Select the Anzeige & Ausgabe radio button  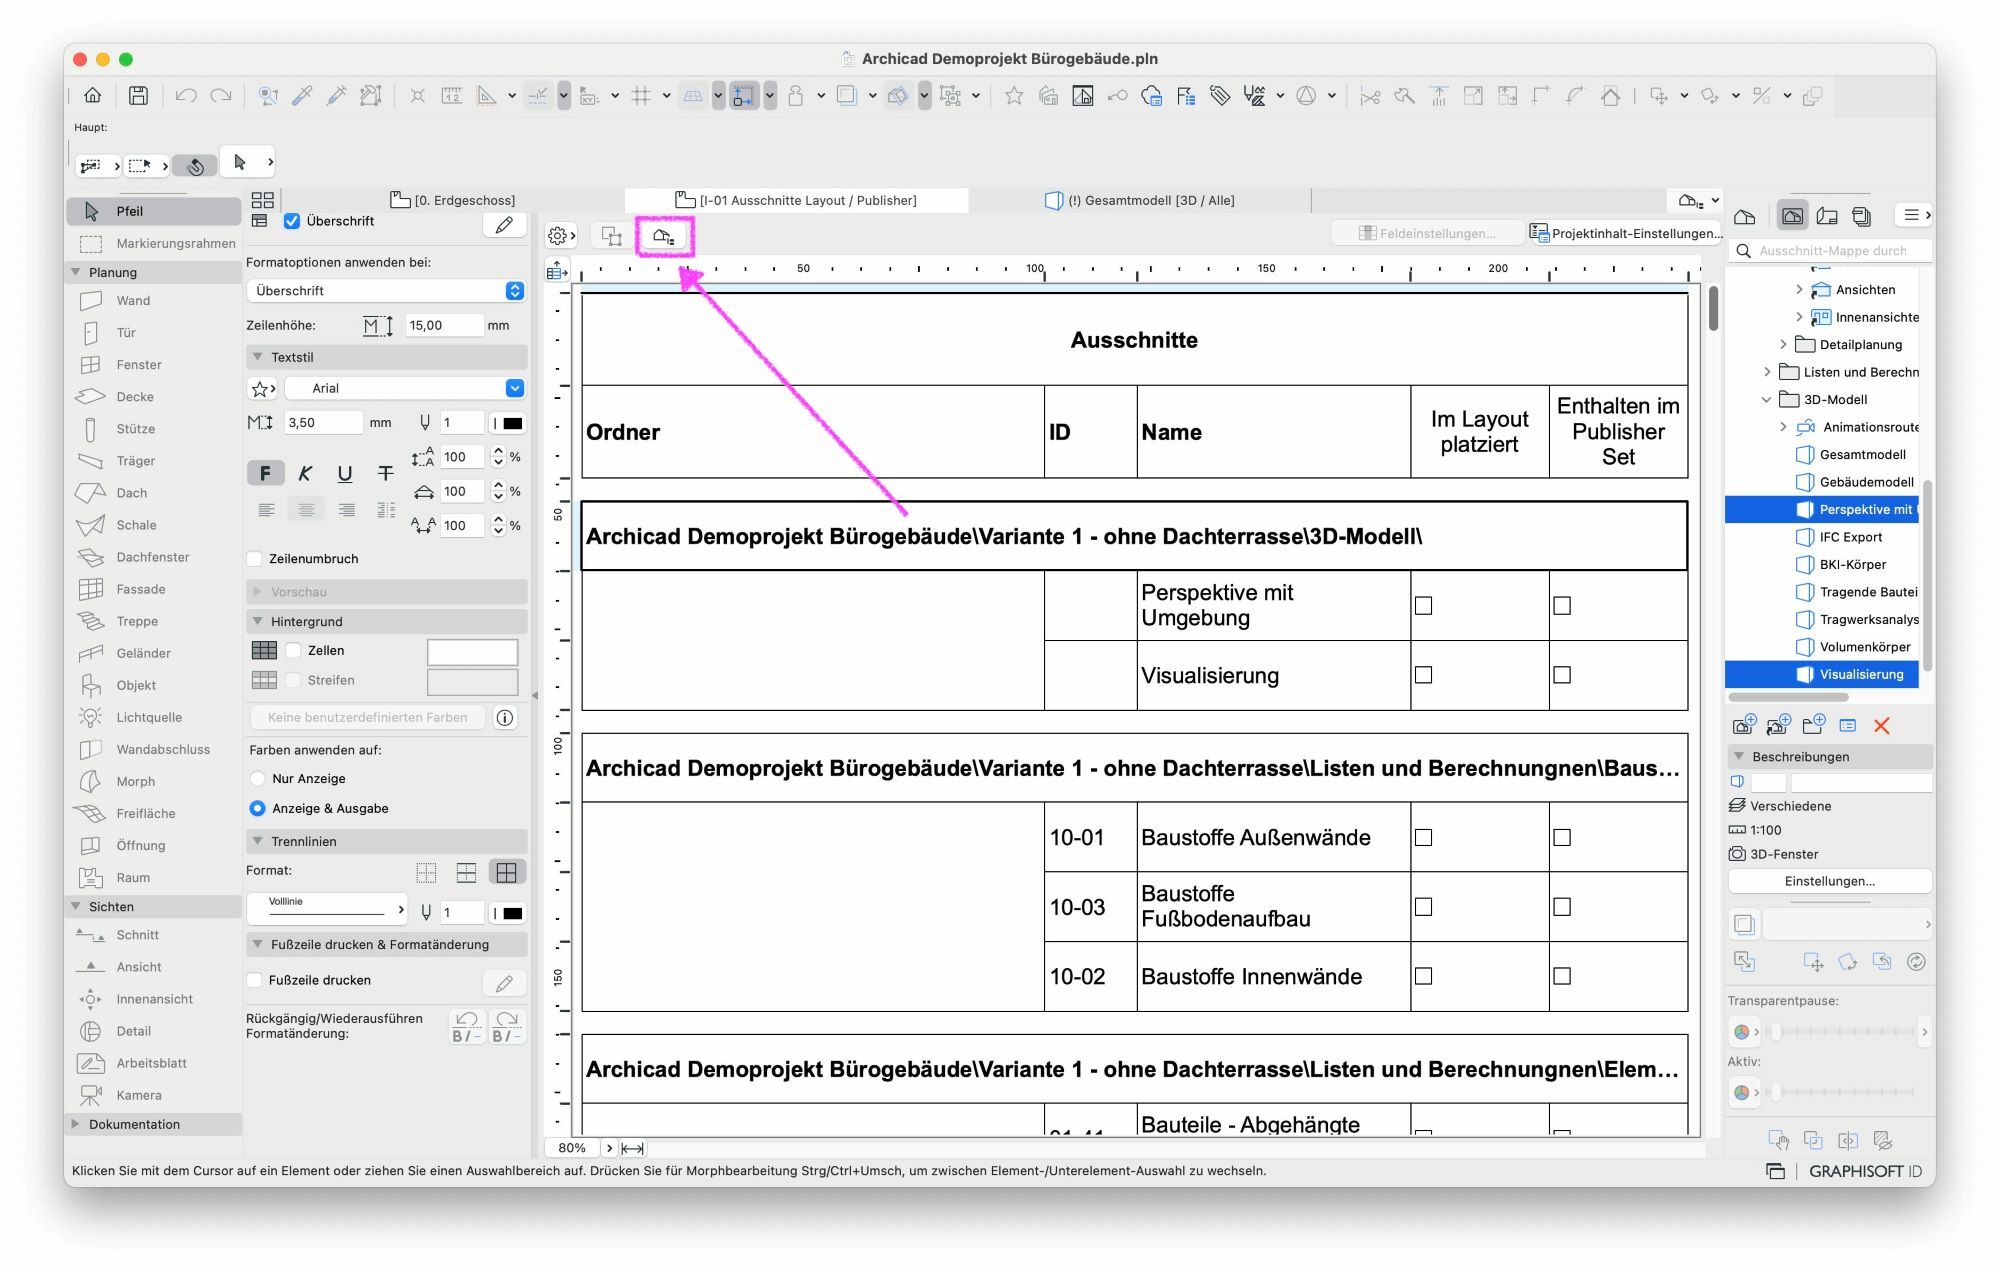[x=258, y=808]
